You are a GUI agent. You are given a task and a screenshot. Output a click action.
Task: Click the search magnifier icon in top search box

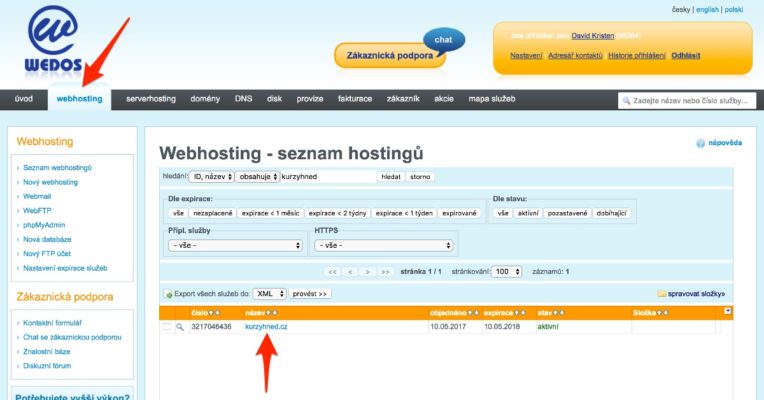click(x=626, y=101)
